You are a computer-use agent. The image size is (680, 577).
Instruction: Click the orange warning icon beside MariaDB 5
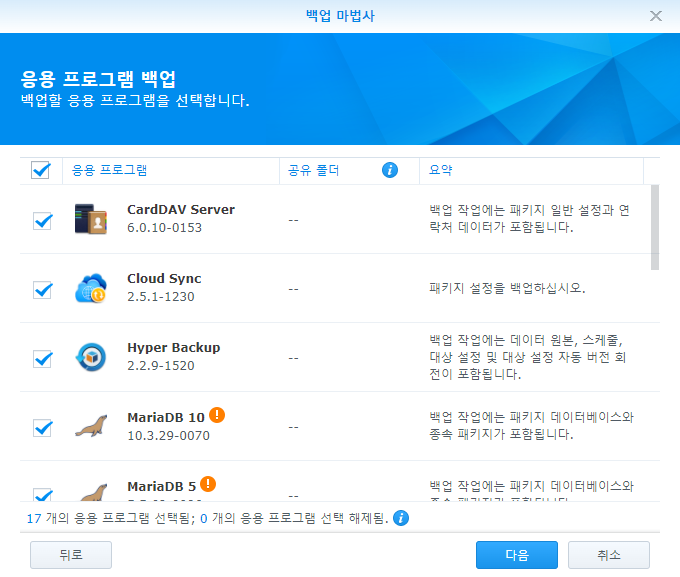tap(208, 484)
